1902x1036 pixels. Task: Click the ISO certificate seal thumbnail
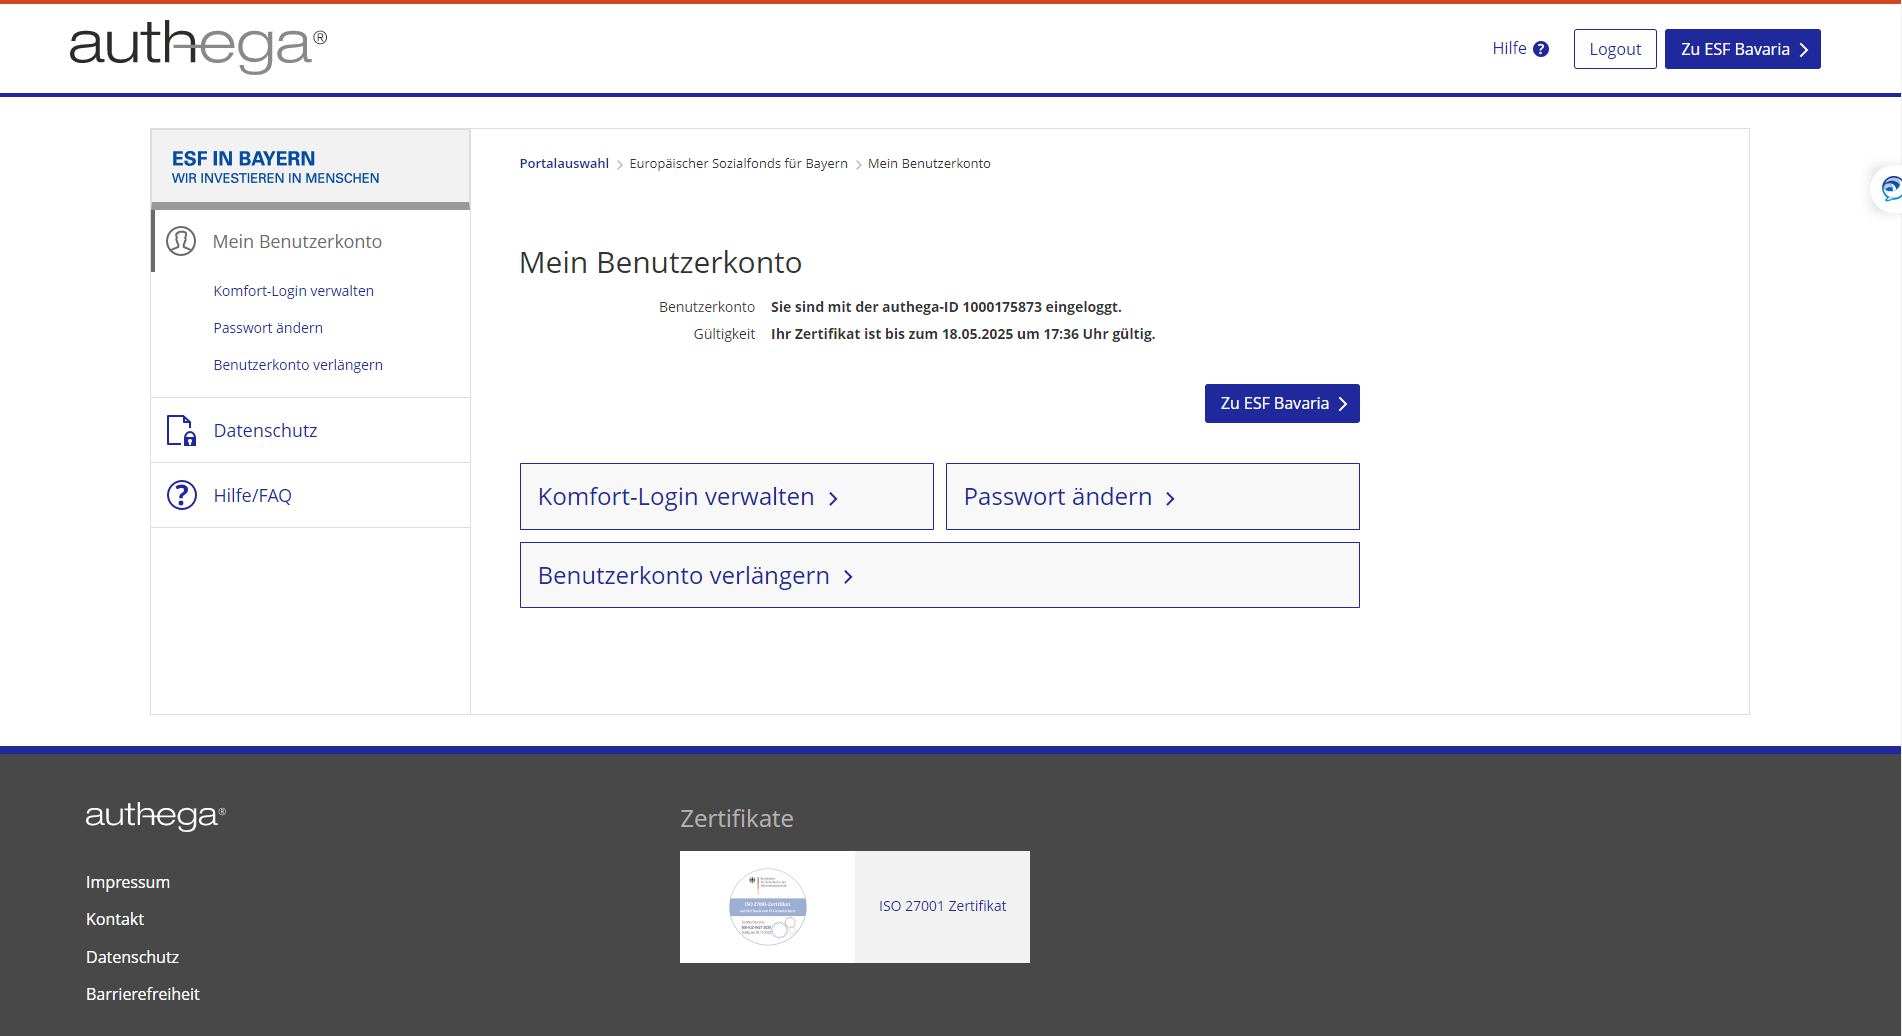pos(767,907)
